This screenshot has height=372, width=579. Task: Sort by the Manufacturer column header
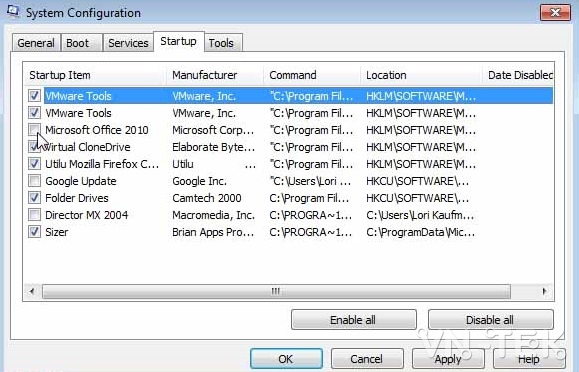tap(215, 75)
